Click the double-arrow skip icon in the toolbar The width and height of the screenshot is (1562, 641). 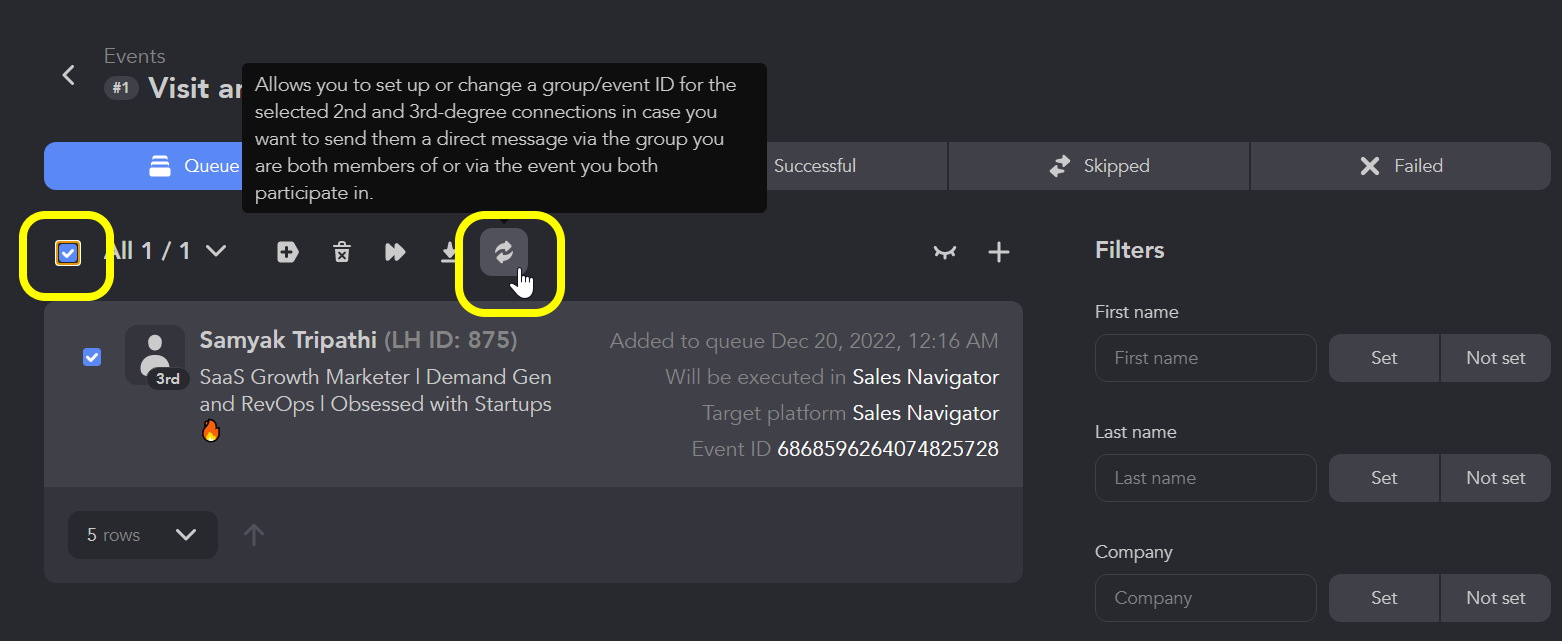coord(396,252)
